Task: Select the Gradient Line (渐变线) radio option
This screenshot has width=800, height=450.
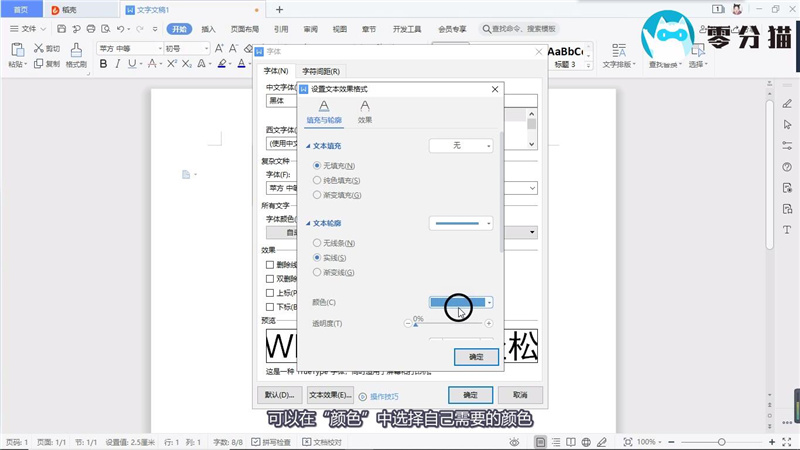Action: (x=318, y=272)
